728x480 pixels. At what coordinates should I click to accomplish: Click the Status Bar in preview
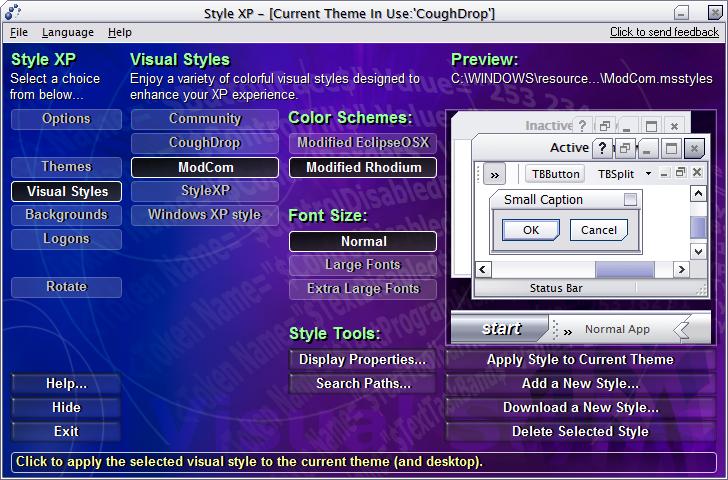point(556,288)
